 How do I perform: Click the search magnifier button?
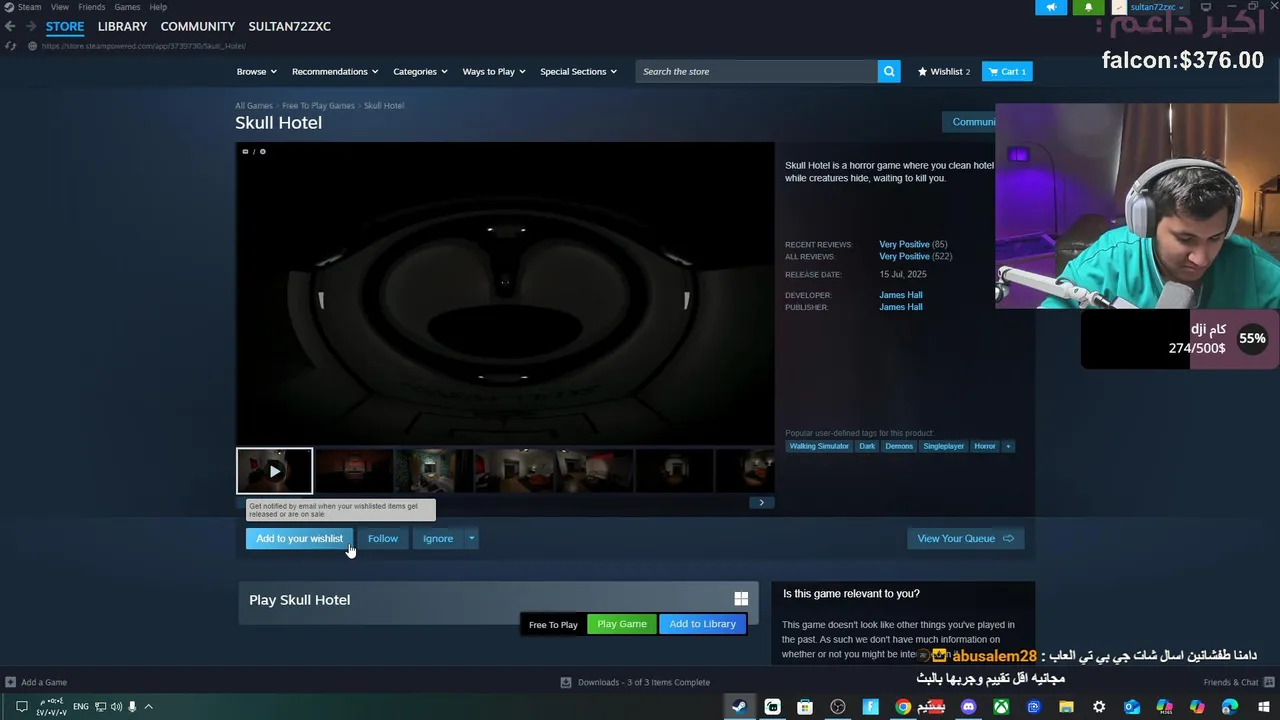click(889, 71)
